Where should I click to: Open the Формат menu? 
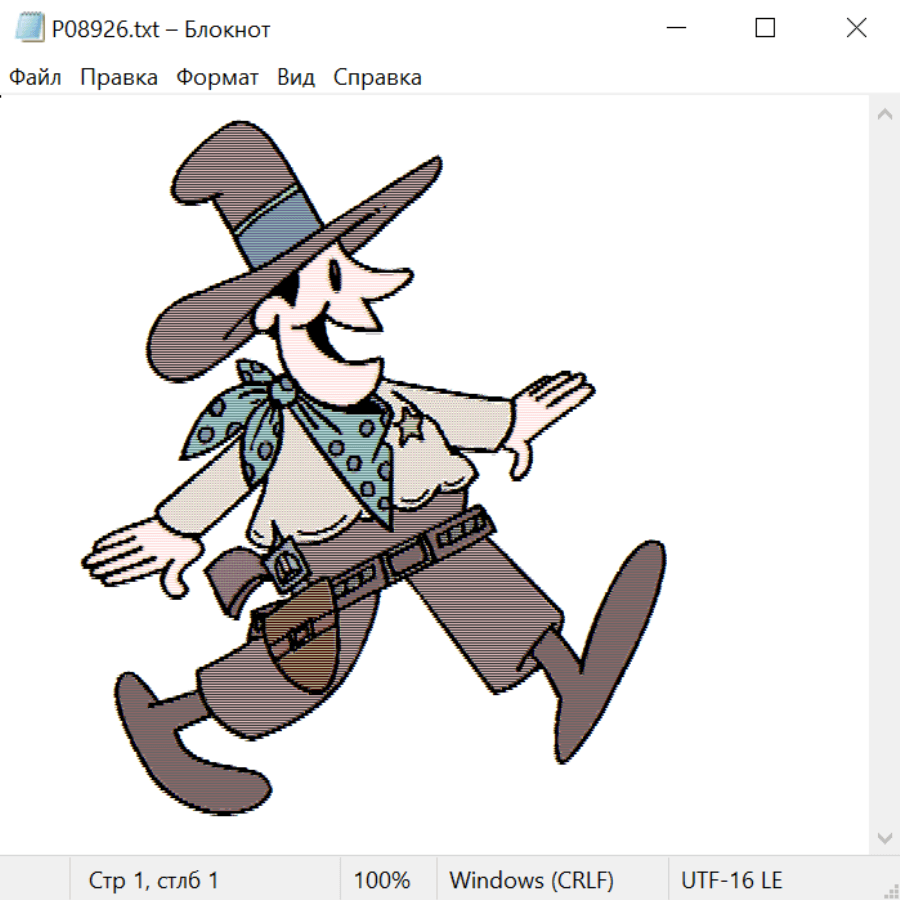point(217,77)
